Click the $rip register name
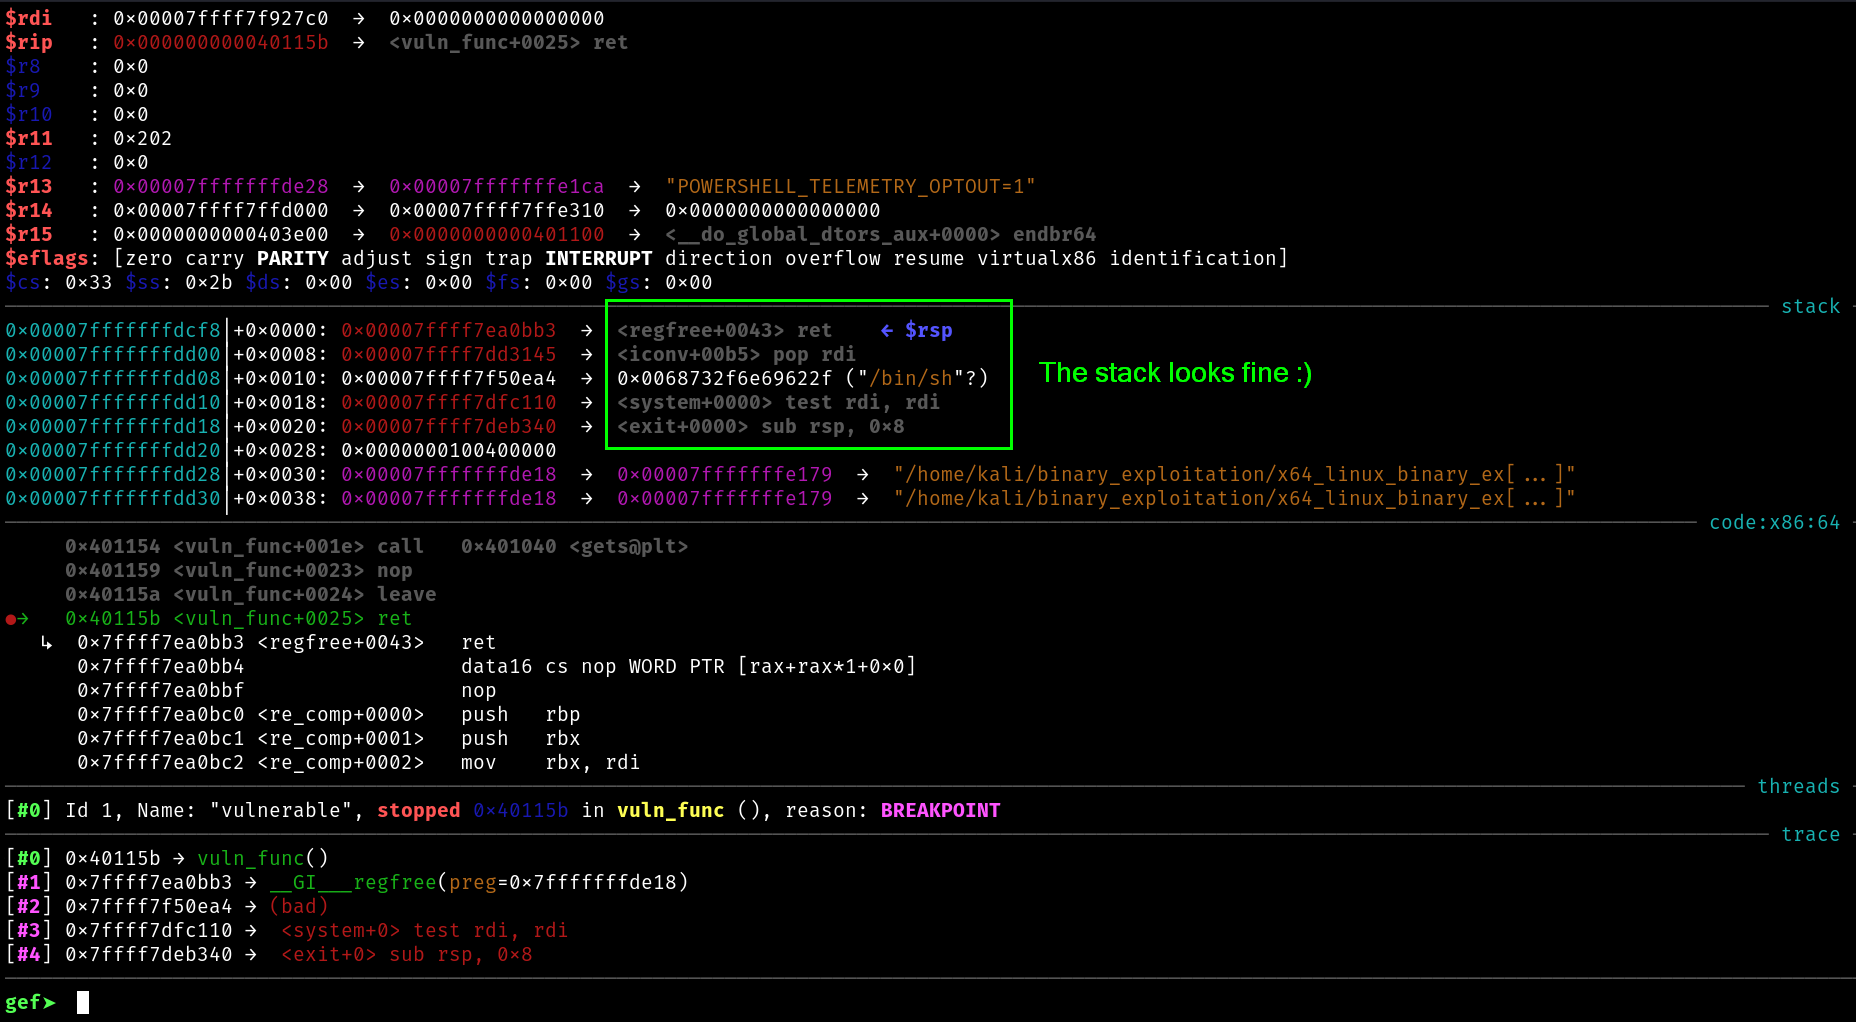This screenshot has width=1856, height=1022. coord(29,43)
